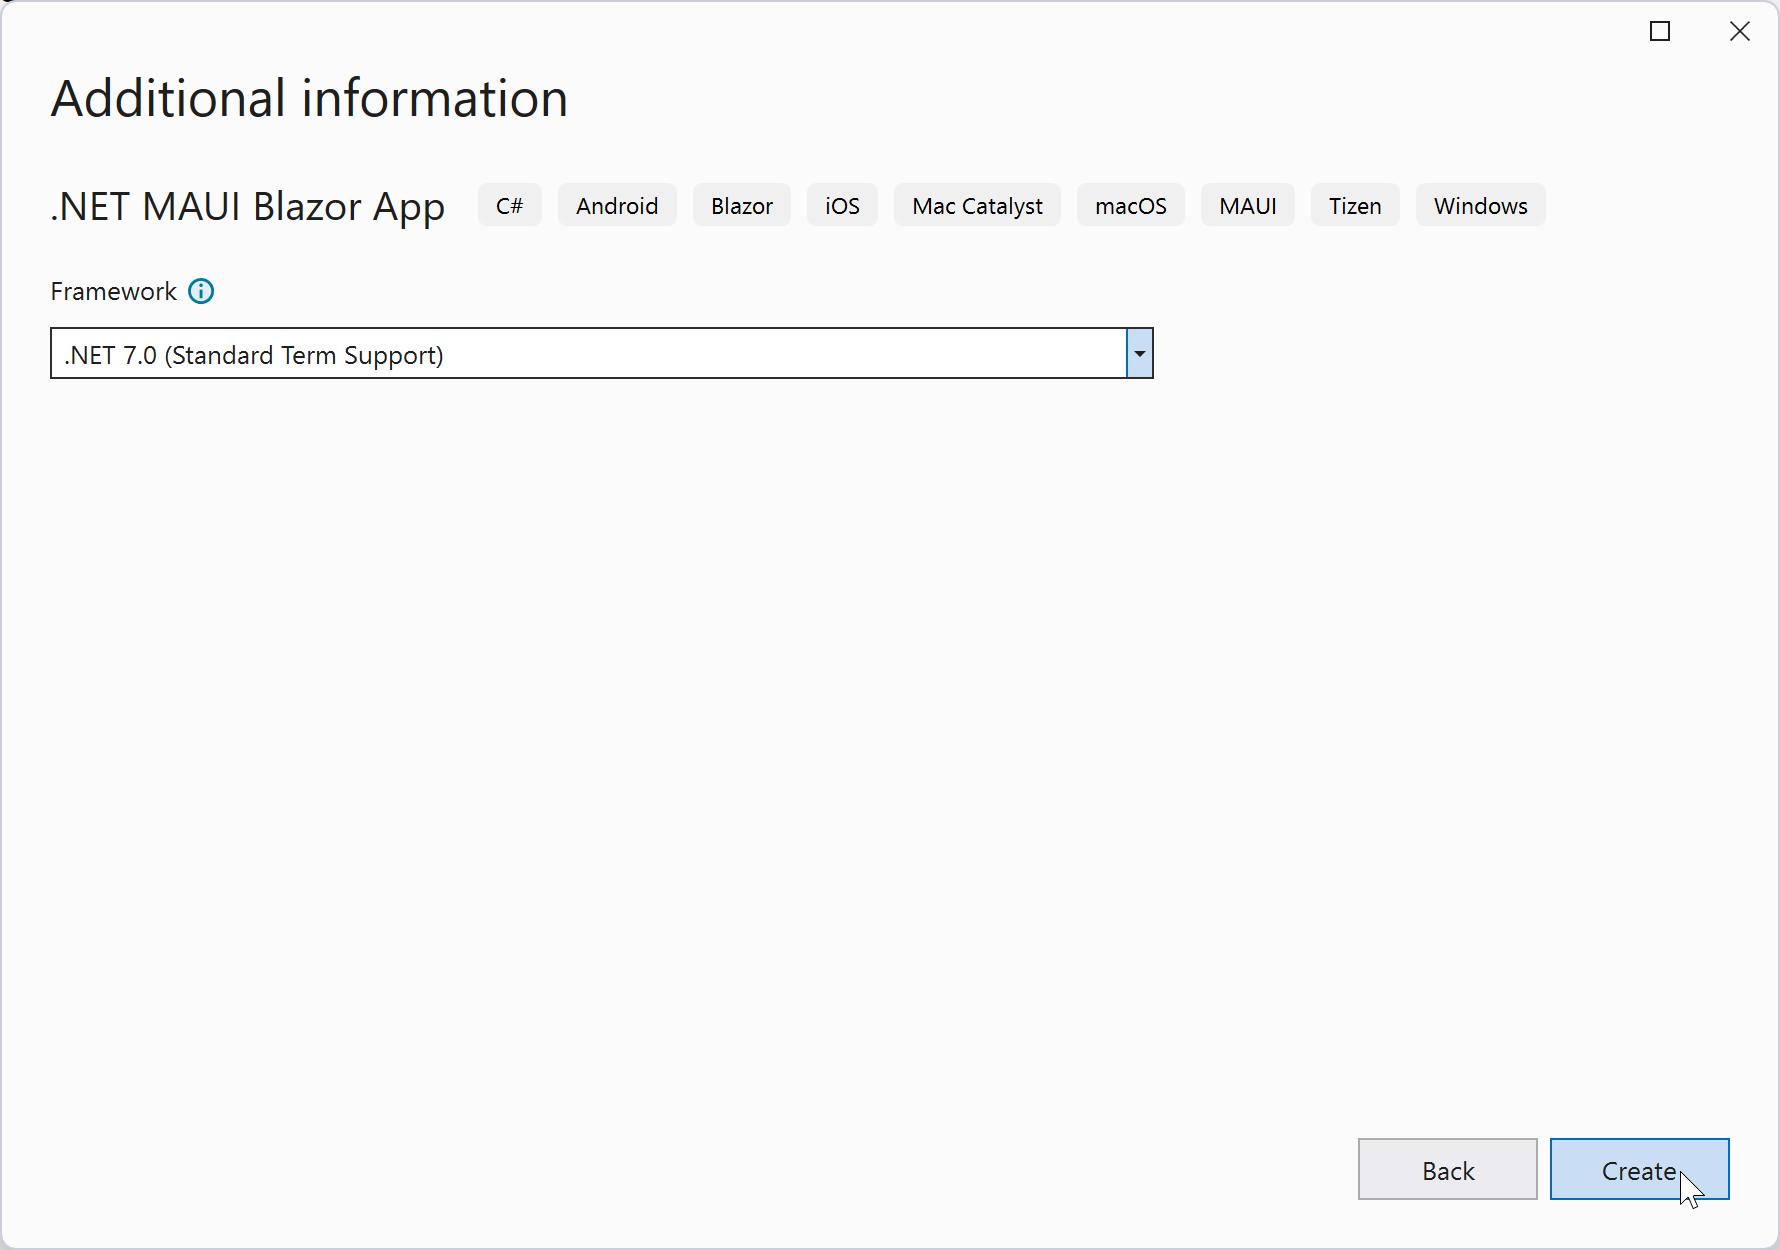Click the .NET MAUI Blazor App template name
Viewport: 1780px width, 1250px height.
point(248,207)
